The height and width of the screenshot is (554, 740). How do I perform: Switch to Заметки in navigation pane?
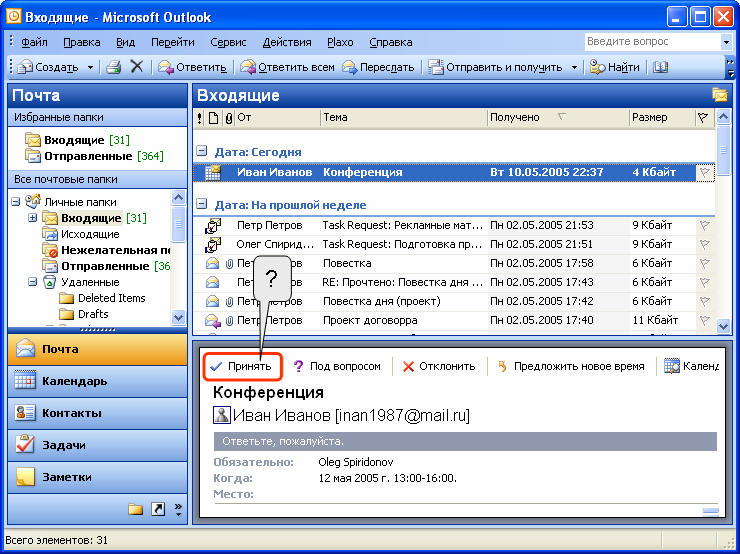pyautogui.click(x=98, y=478)
